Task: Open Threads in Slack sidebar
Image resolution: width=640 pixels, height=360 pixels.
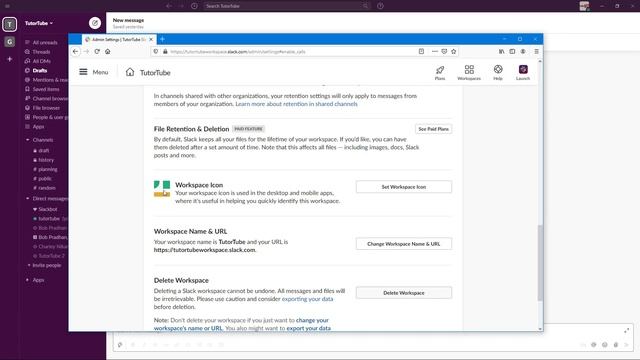Action: pos(41,52)
